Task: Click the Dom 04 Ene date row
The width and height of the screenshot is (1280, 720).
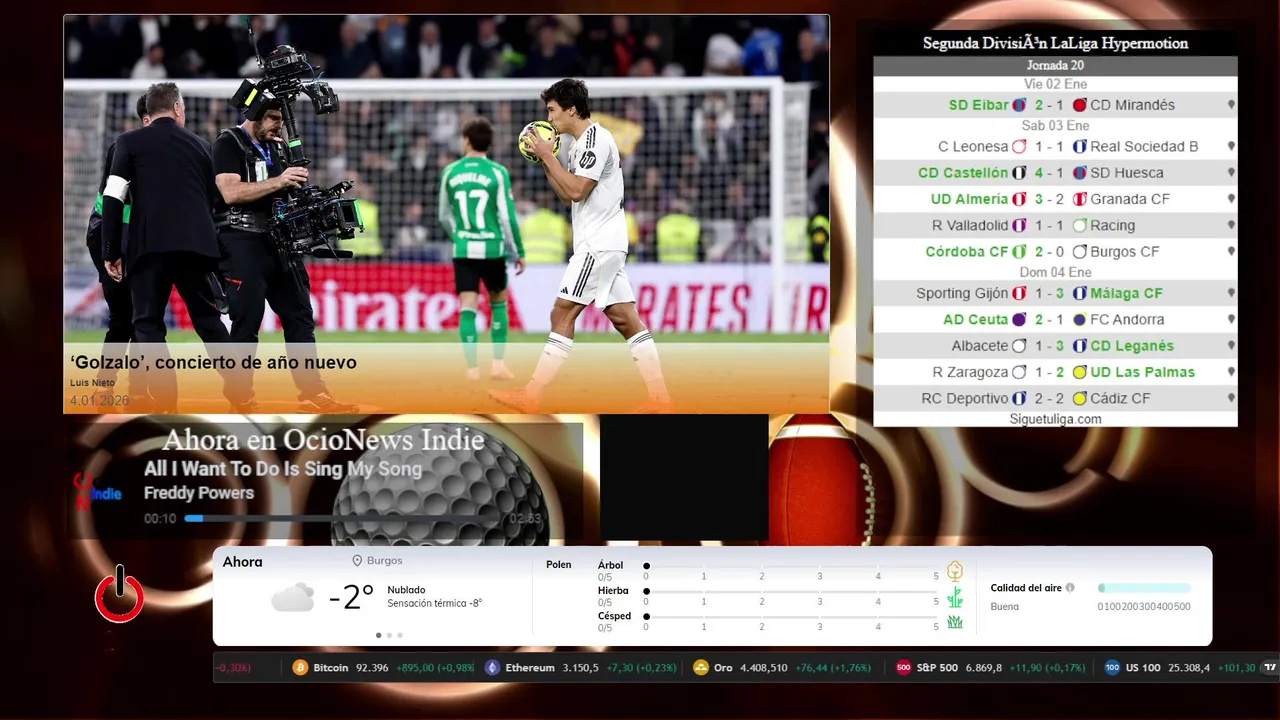Action: point(1055,272)
